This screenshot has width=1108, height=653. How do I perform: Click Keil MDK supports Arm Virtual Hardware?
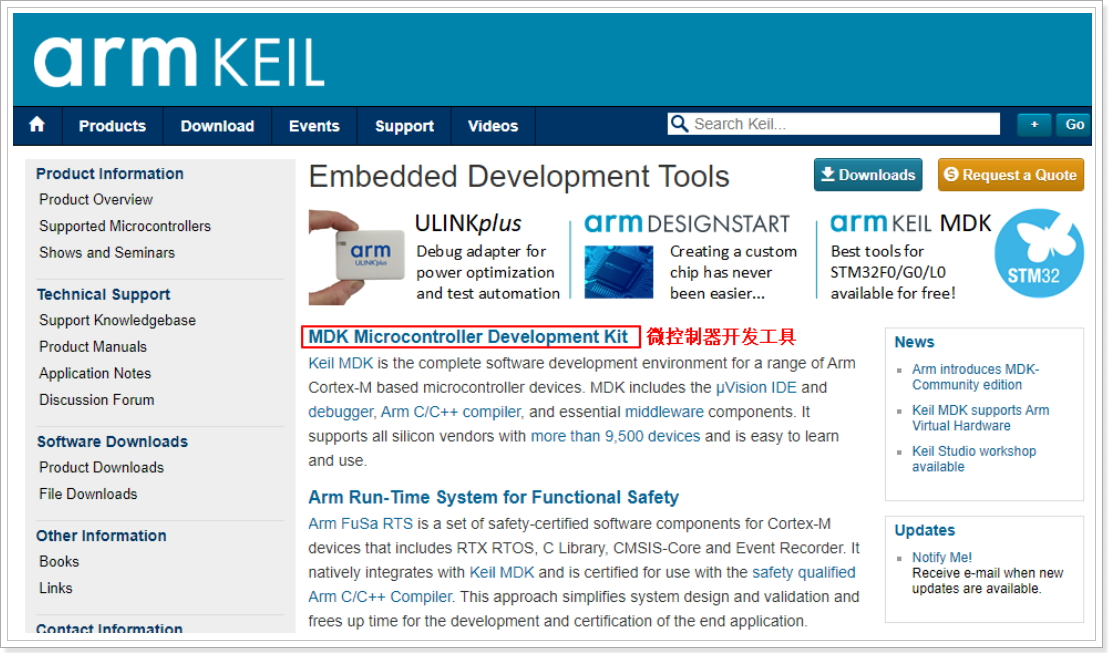click(x=980, y=418)
